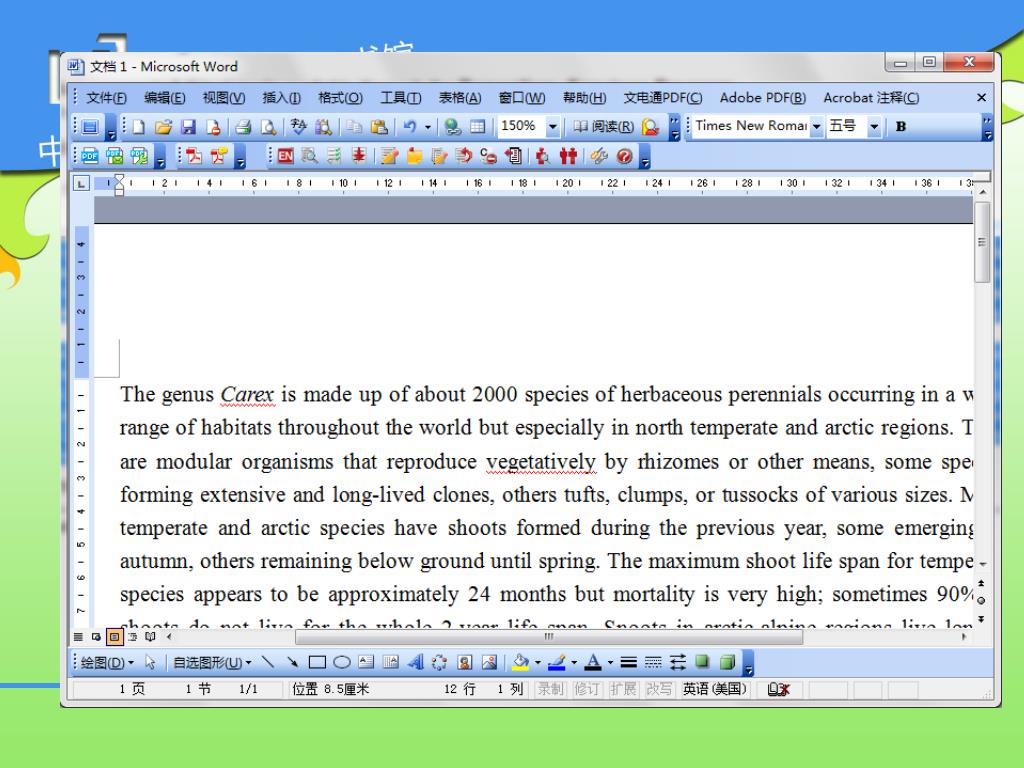Click the Shadow Style icon
The height and width of the screenshot is (768, 1024).
(702, 662)
